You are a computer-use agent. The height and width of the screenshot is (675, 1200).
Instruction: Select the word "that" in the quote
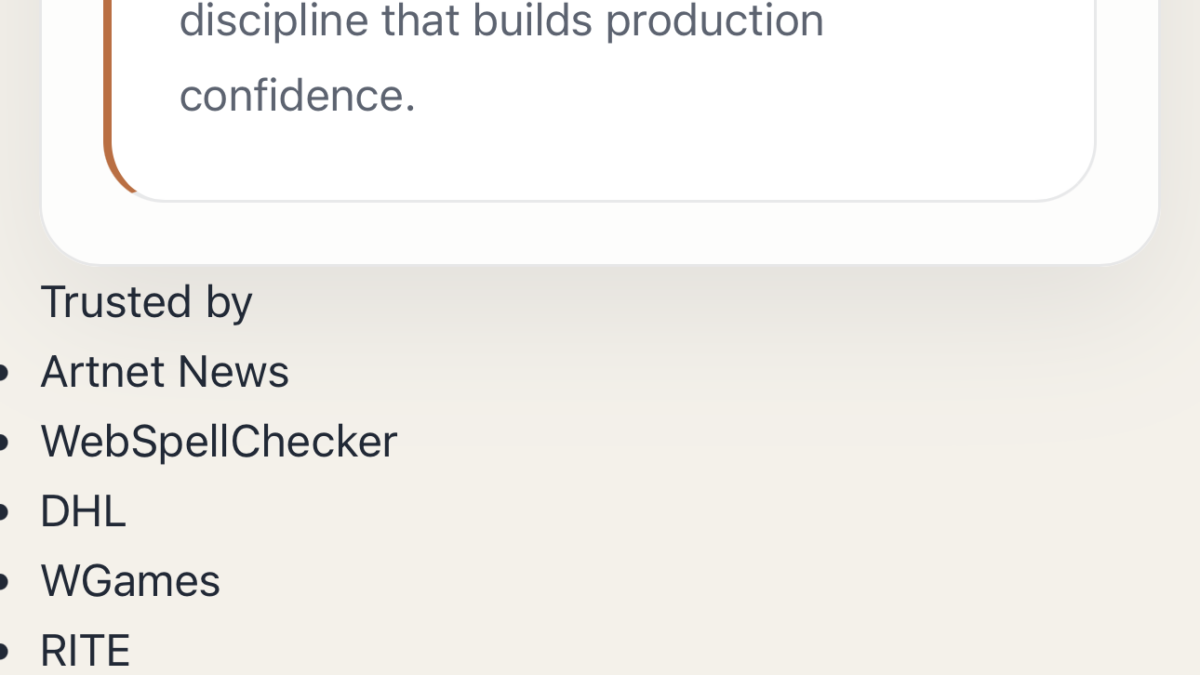click(x=421, y=21)
